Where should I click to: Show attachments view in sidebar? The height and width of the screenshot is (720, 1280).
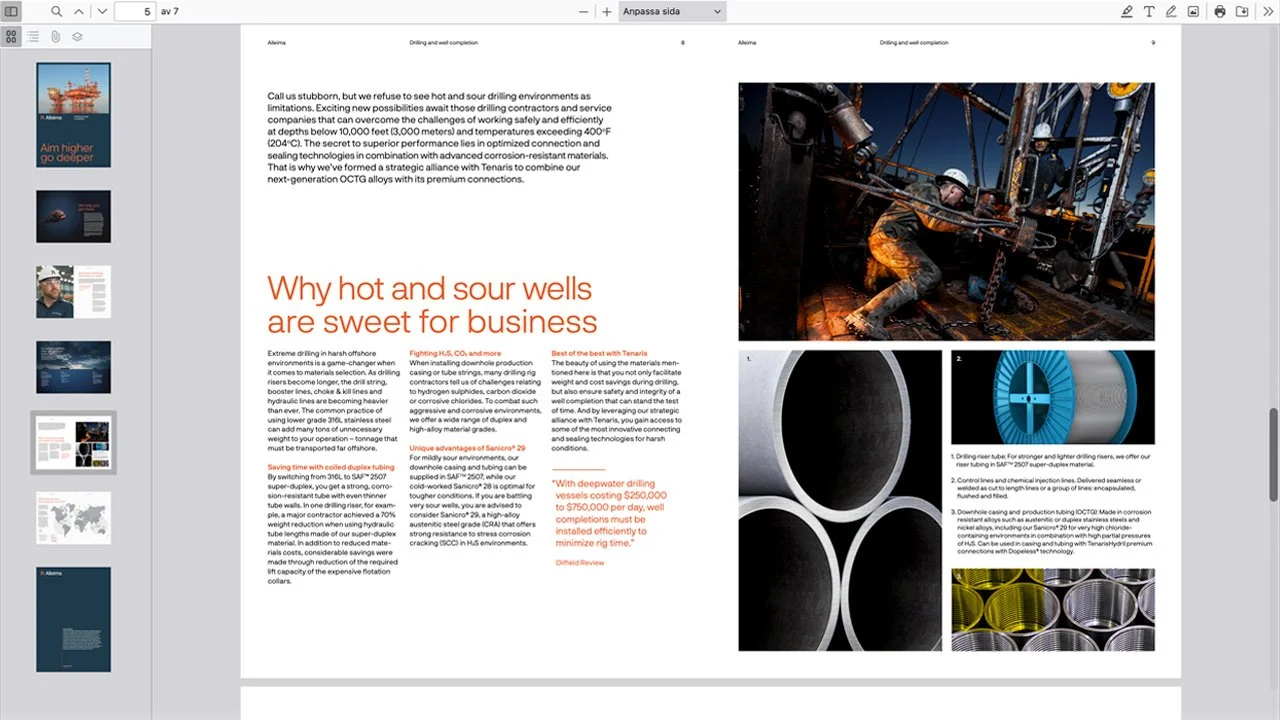[x=55, y=36]
